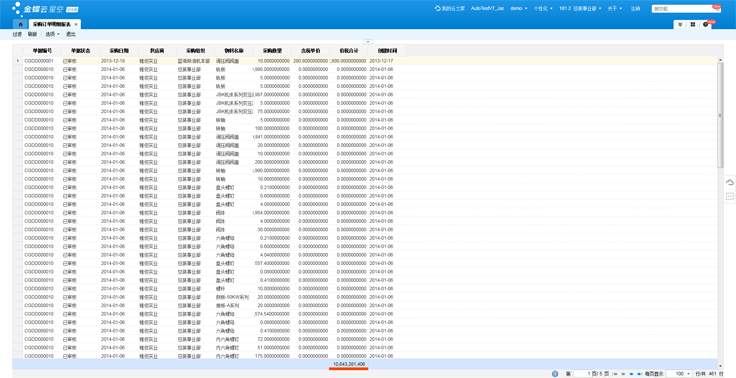
Task: Open the demo user dropdown
Action: (x=519, y=8)
